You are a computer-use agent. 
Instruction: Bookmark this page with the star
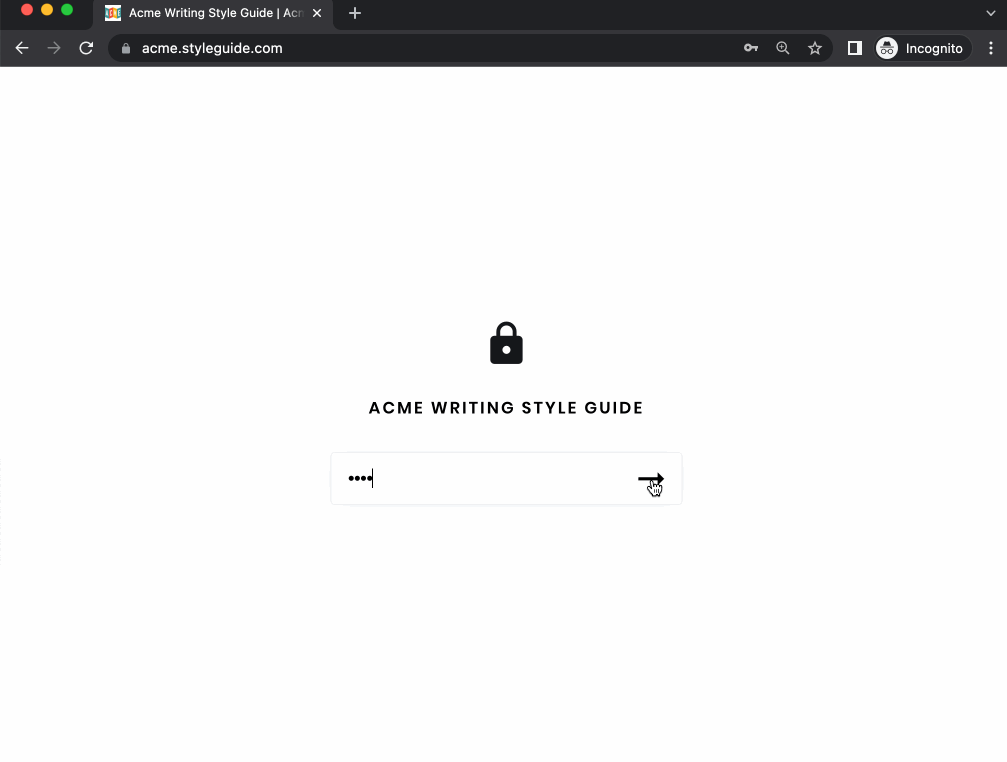tap(815, 48)
